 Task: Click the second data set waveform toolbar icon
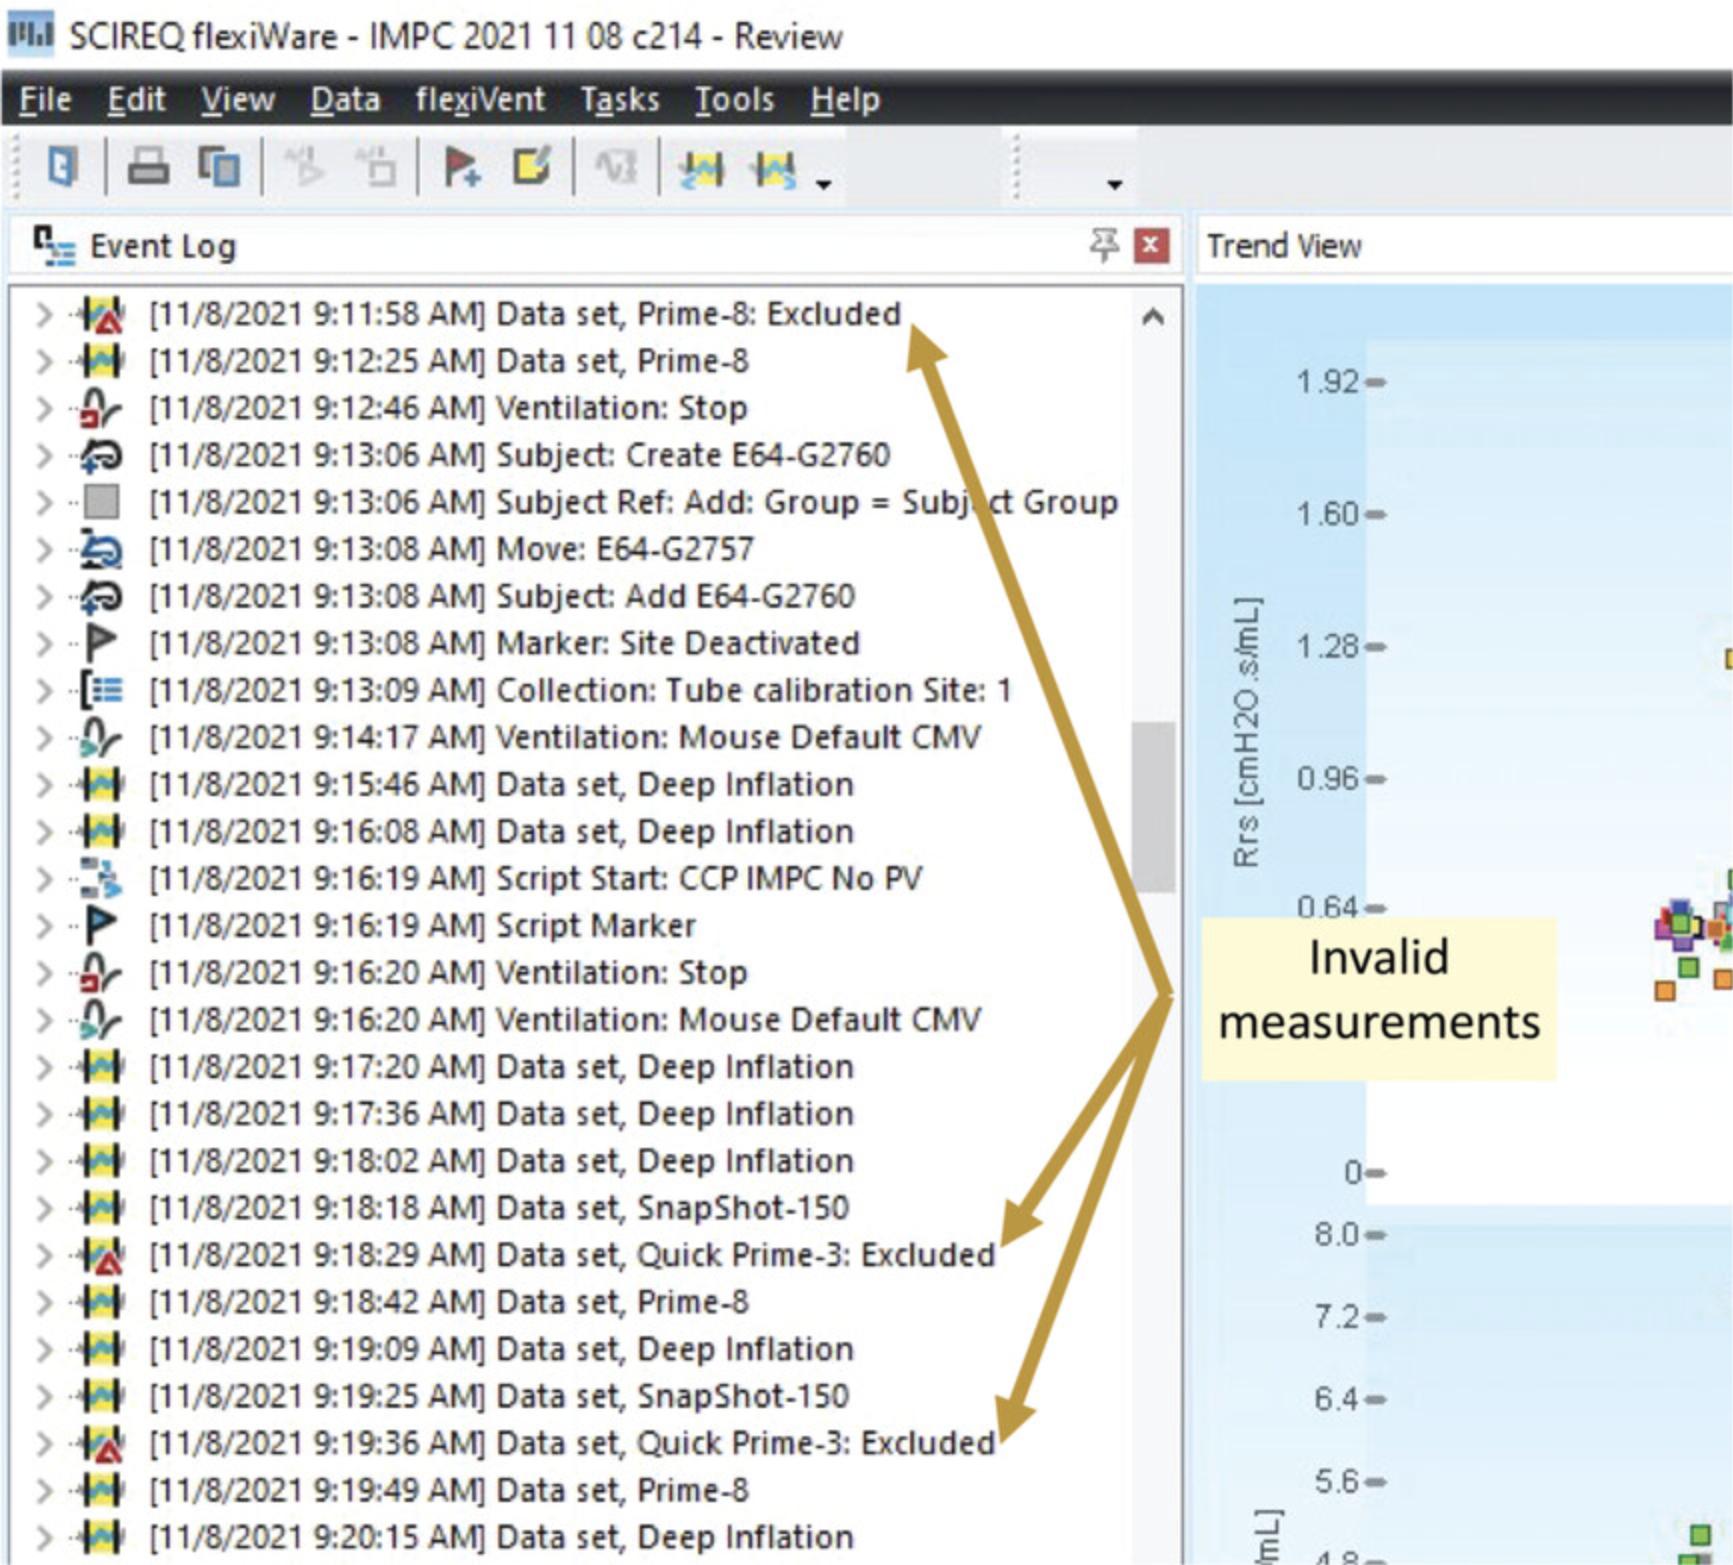773,168
